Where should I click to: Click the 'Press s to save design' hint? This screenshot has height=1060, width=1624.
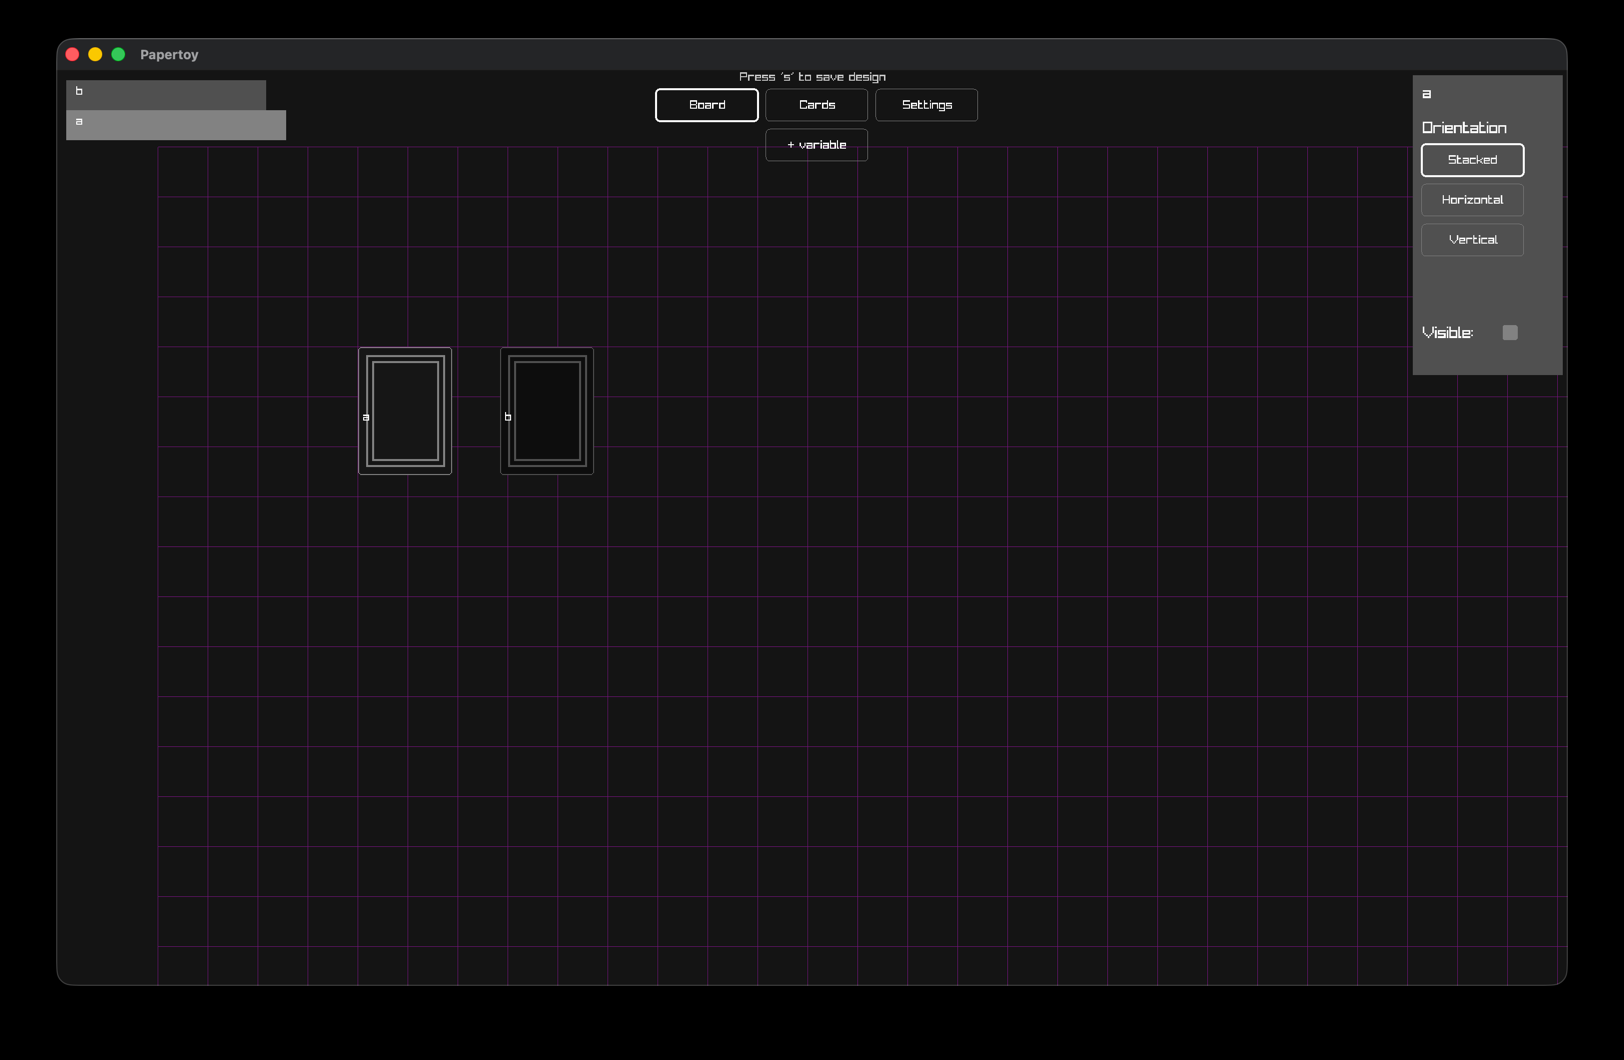click(812, 77)
